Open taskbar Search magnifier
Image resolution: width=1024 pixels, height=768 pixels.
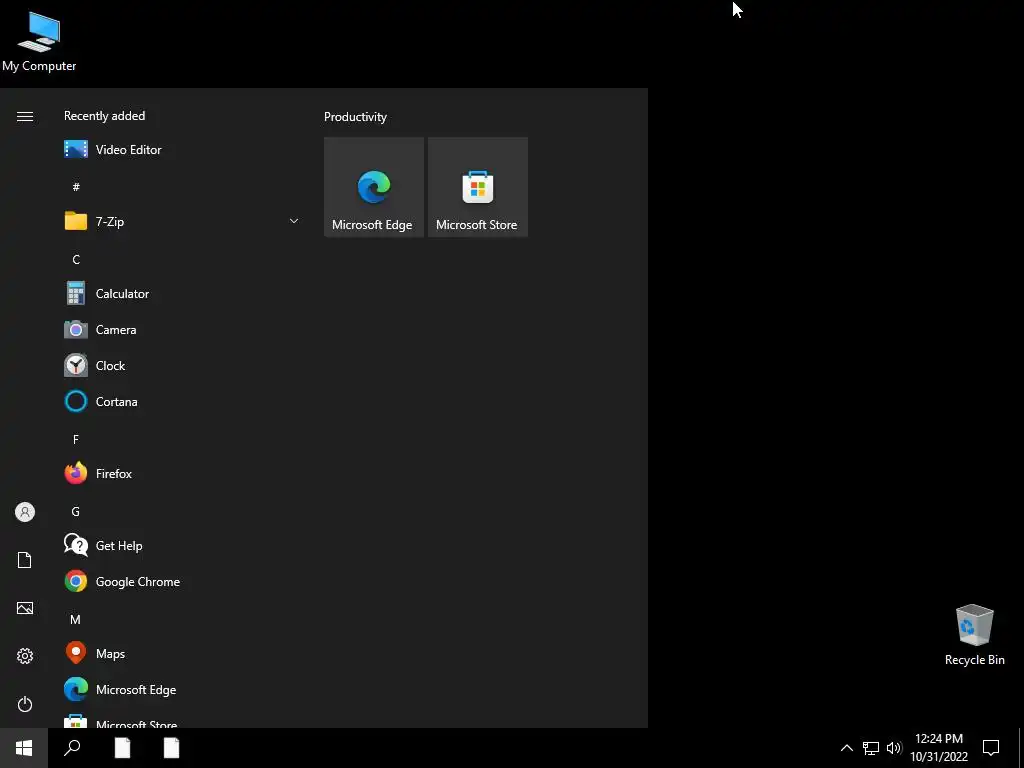point(72,748)
